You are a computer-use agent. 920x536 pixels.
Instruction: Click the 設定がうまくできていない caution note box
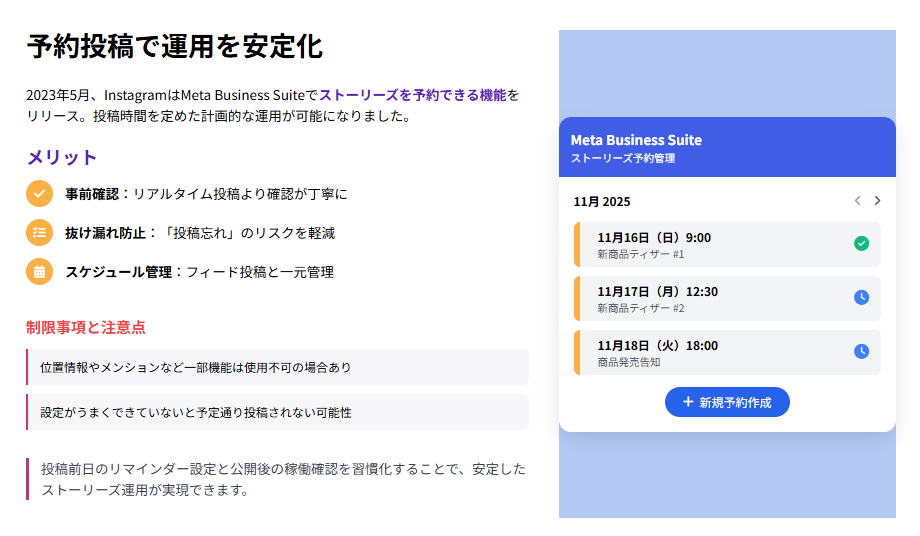(x=277, y=412)
